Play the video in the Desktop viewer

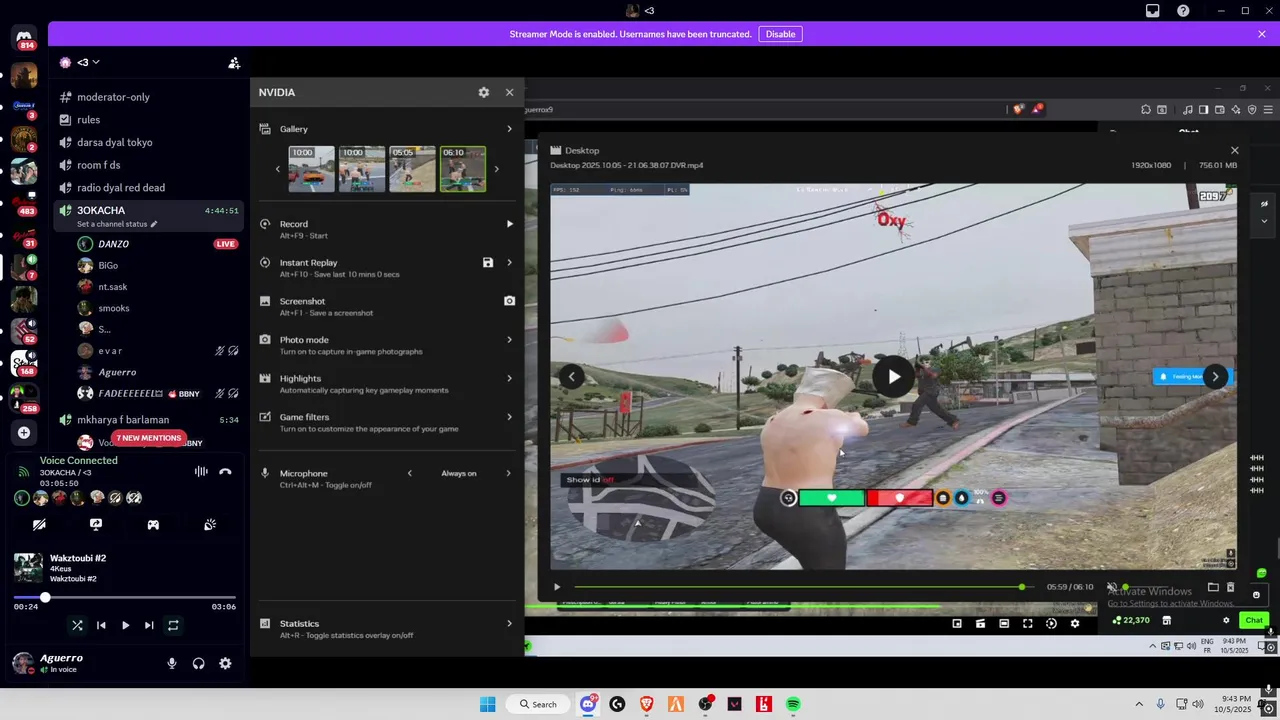(893, 377)
